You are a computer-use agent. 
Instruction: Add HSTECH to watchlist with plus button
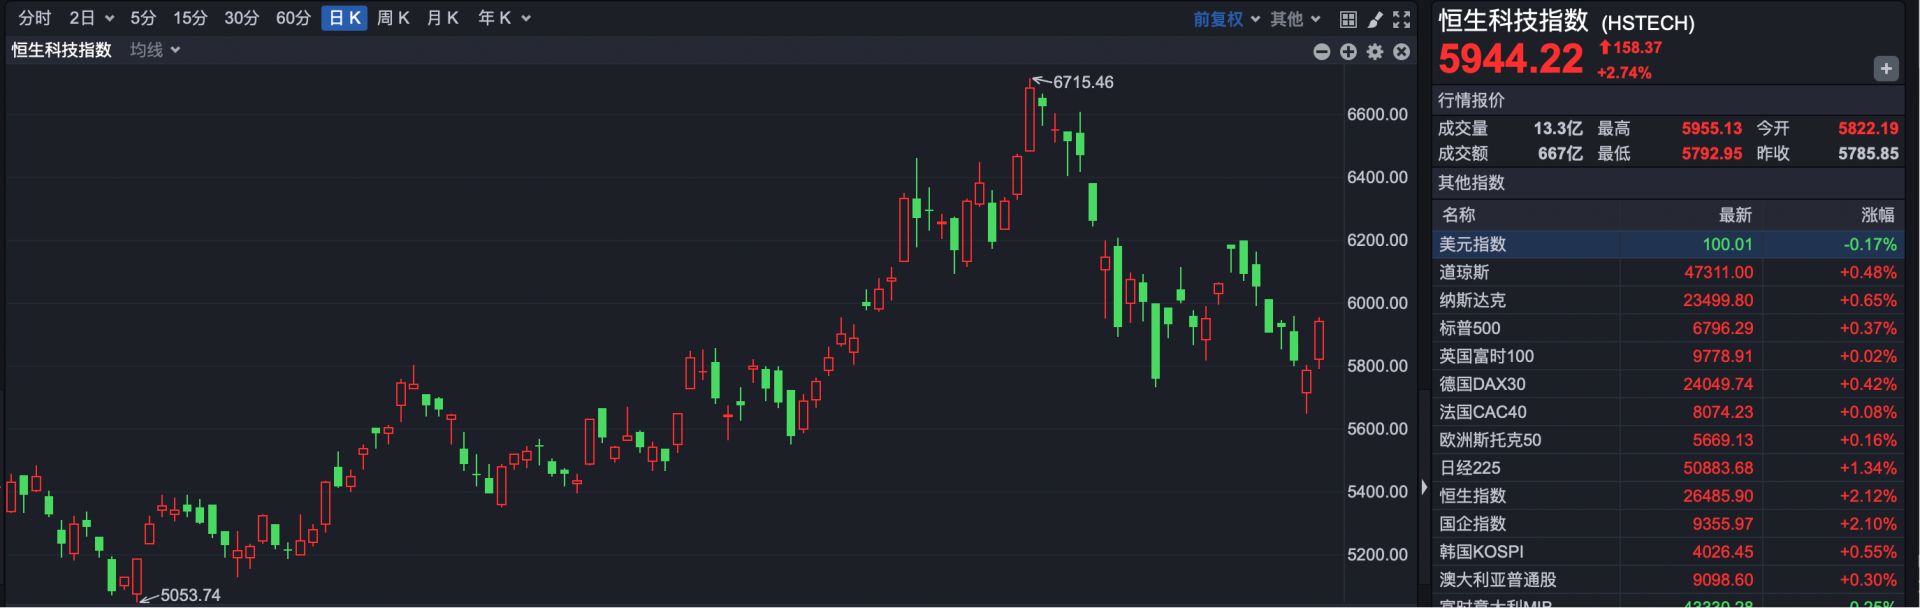(1885, 68)
